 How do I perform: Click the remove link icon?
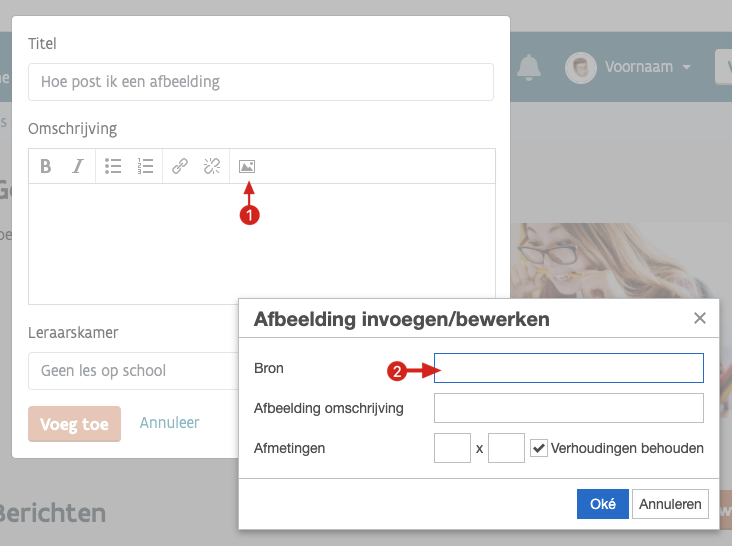(x=212, y=166)
